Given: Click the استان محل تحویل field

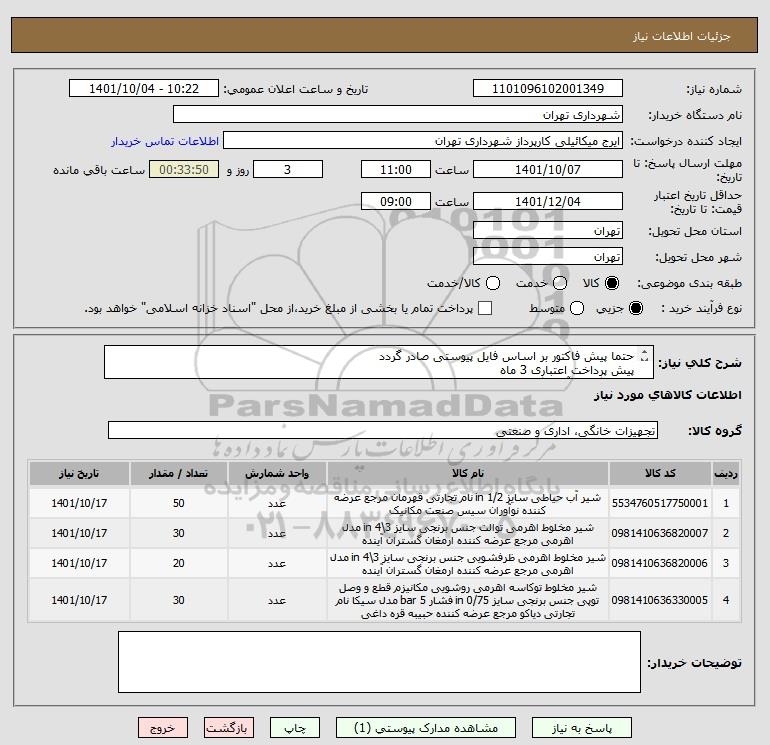Looking at the screenshot, I should pyautogui.click(x=548, y=230).
